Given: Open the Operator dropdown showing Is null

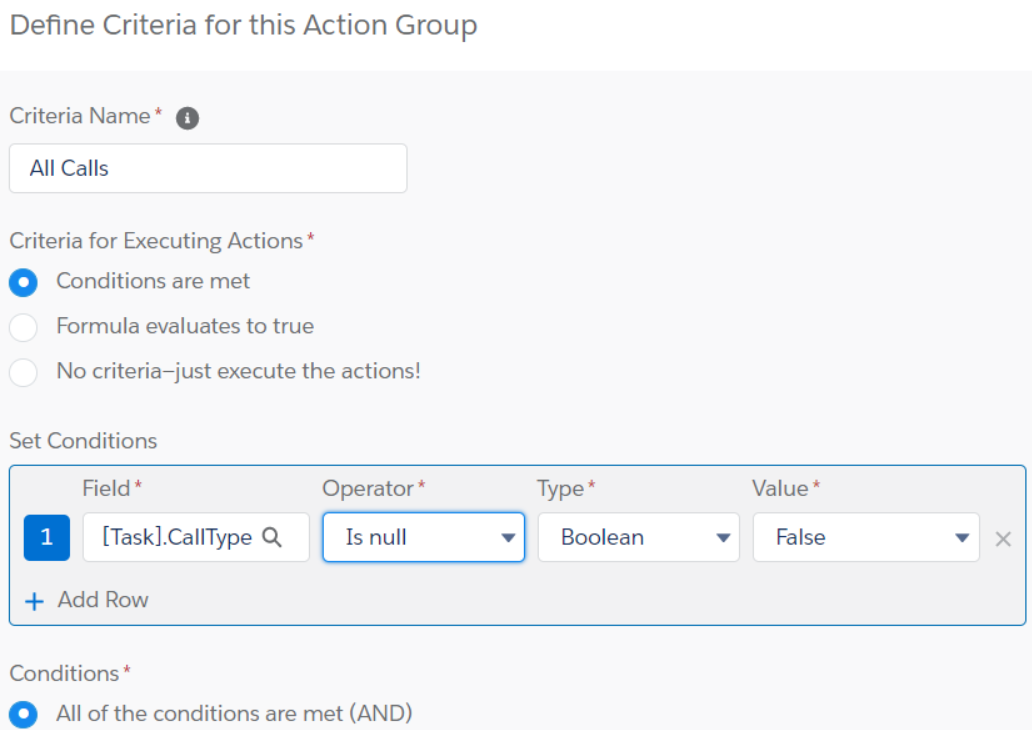Looking at the screenshot, I should point(423,538).
